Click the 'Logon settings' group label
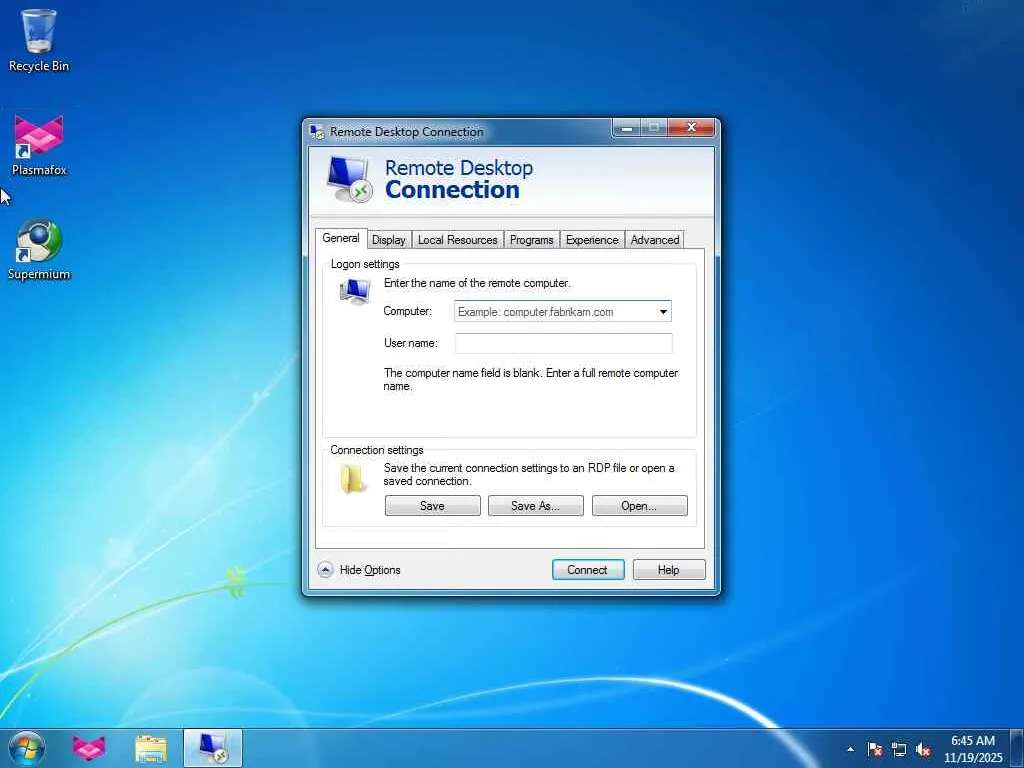Image resolution: width=1024 pixels, height=768 pixels. (x=365, y=264)
